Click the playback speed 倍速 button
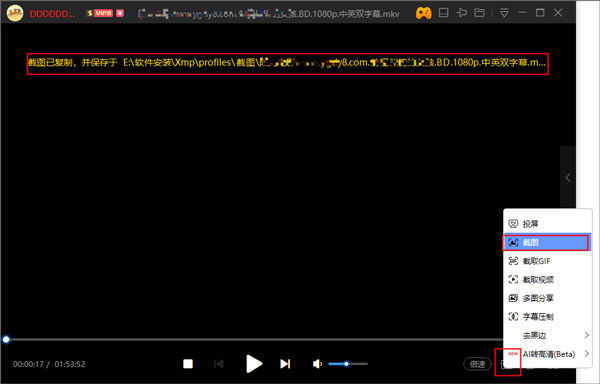Screen dimensions: 600x384 pyautogui.click(x=477, y=364)
